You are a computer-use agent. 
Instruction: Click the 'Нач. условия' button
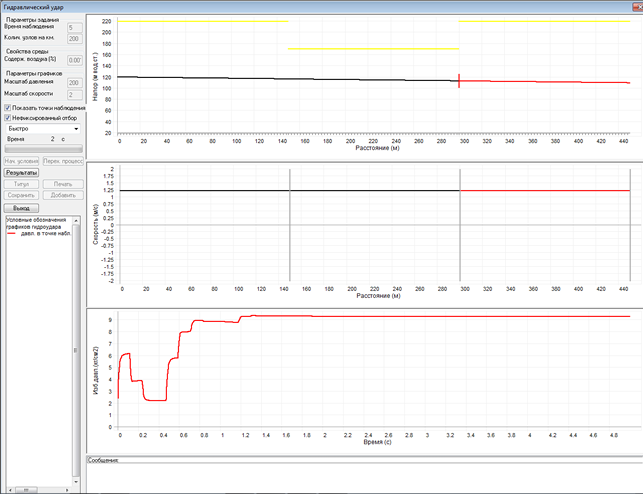22,160
